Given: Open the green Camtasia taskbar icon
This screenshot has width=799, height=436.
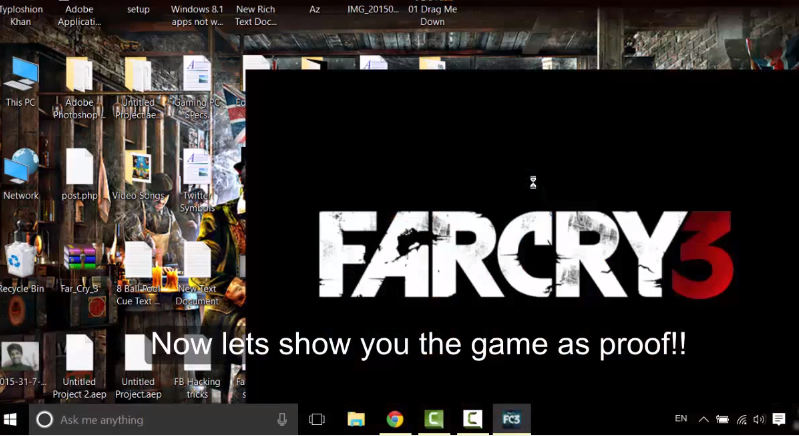Looking at the screenshot, I should point(434,420).
